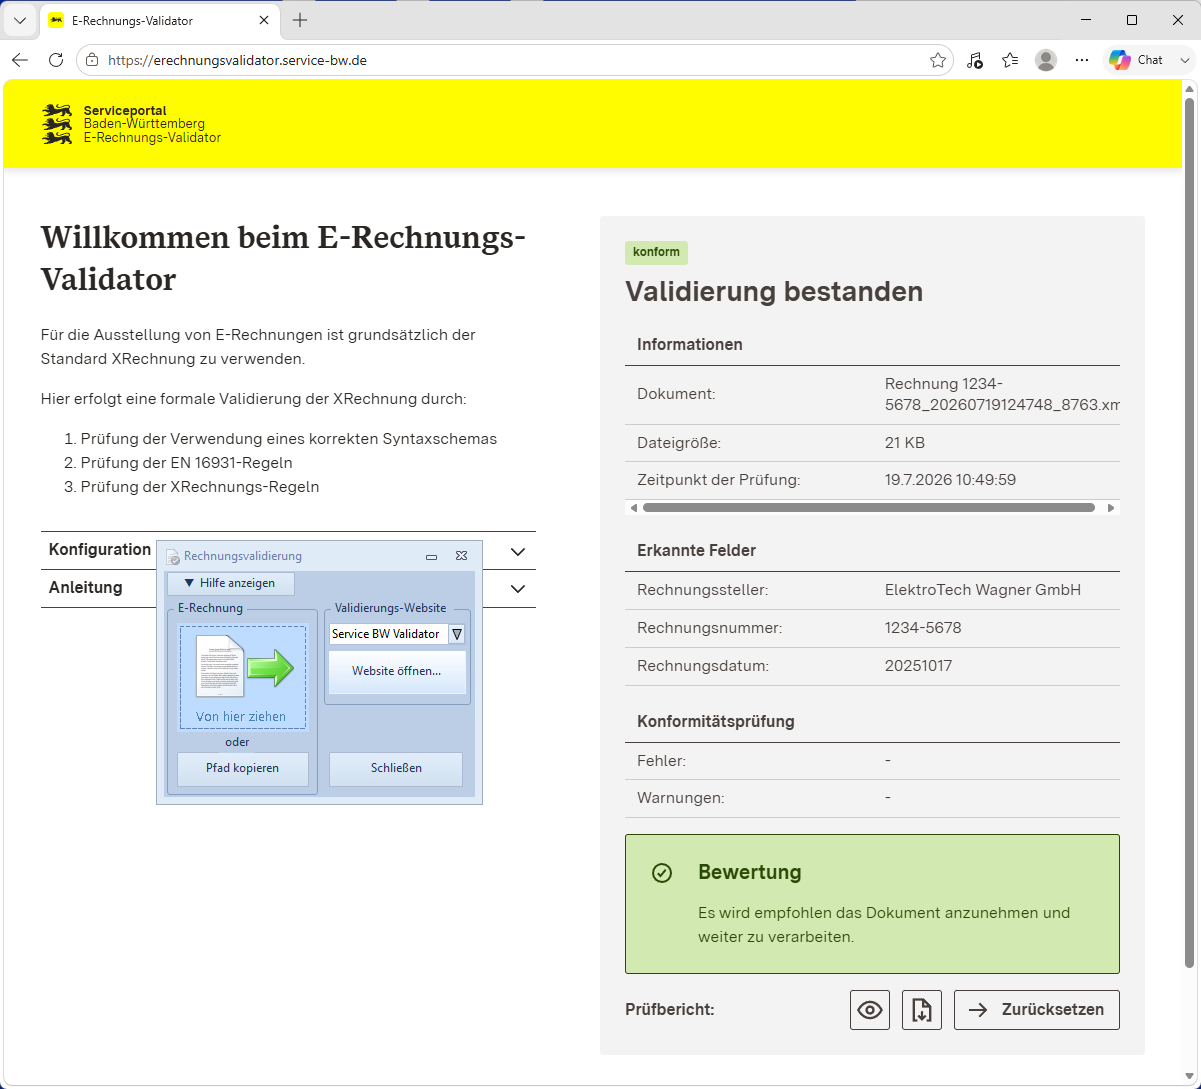Select the E-Rechnungs-Validator browser tab

tap(160, 21)
